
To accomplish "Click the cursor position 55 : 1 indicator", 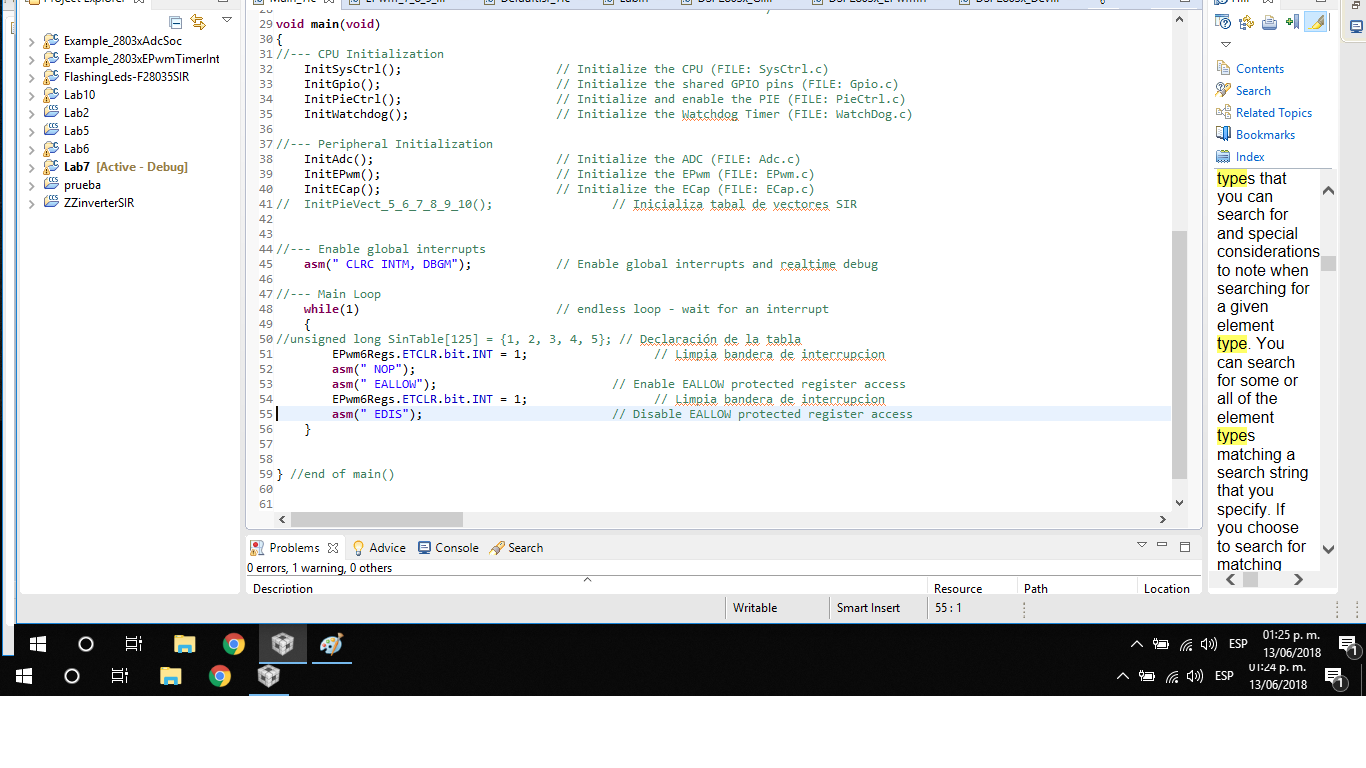I will coord(948,608).
